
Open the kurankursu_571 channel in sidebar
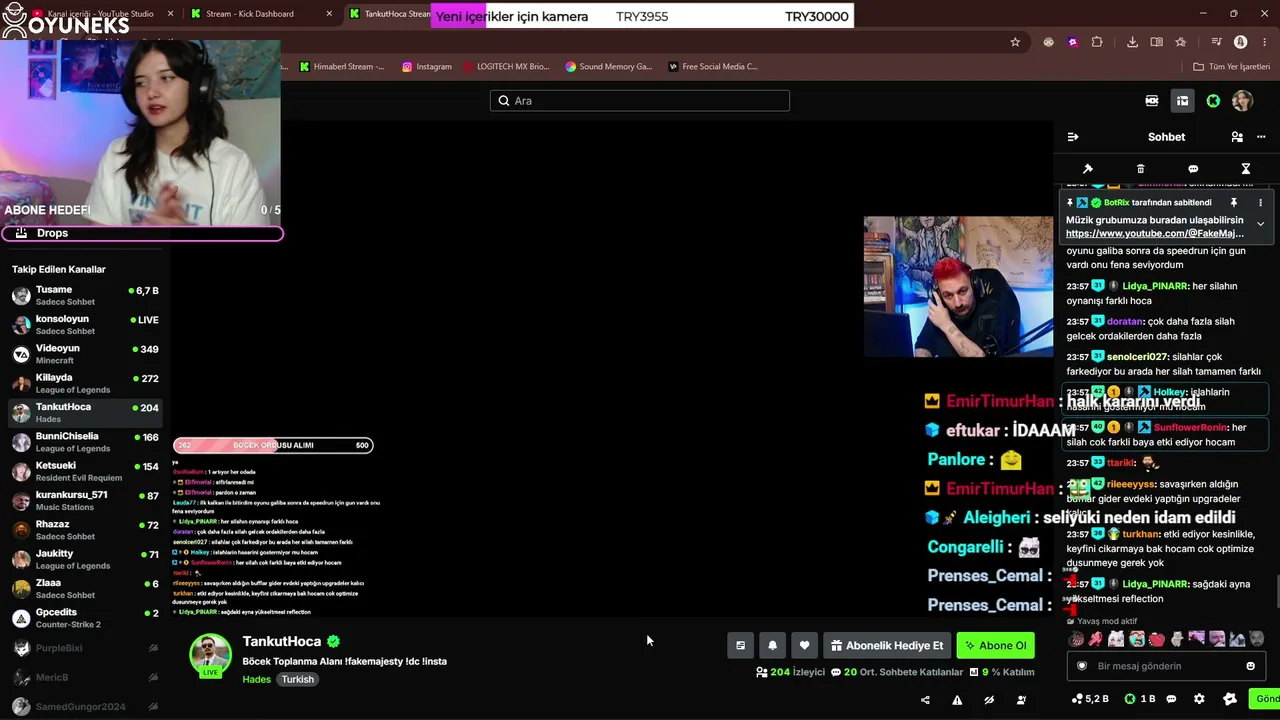[x=85, y=500]
